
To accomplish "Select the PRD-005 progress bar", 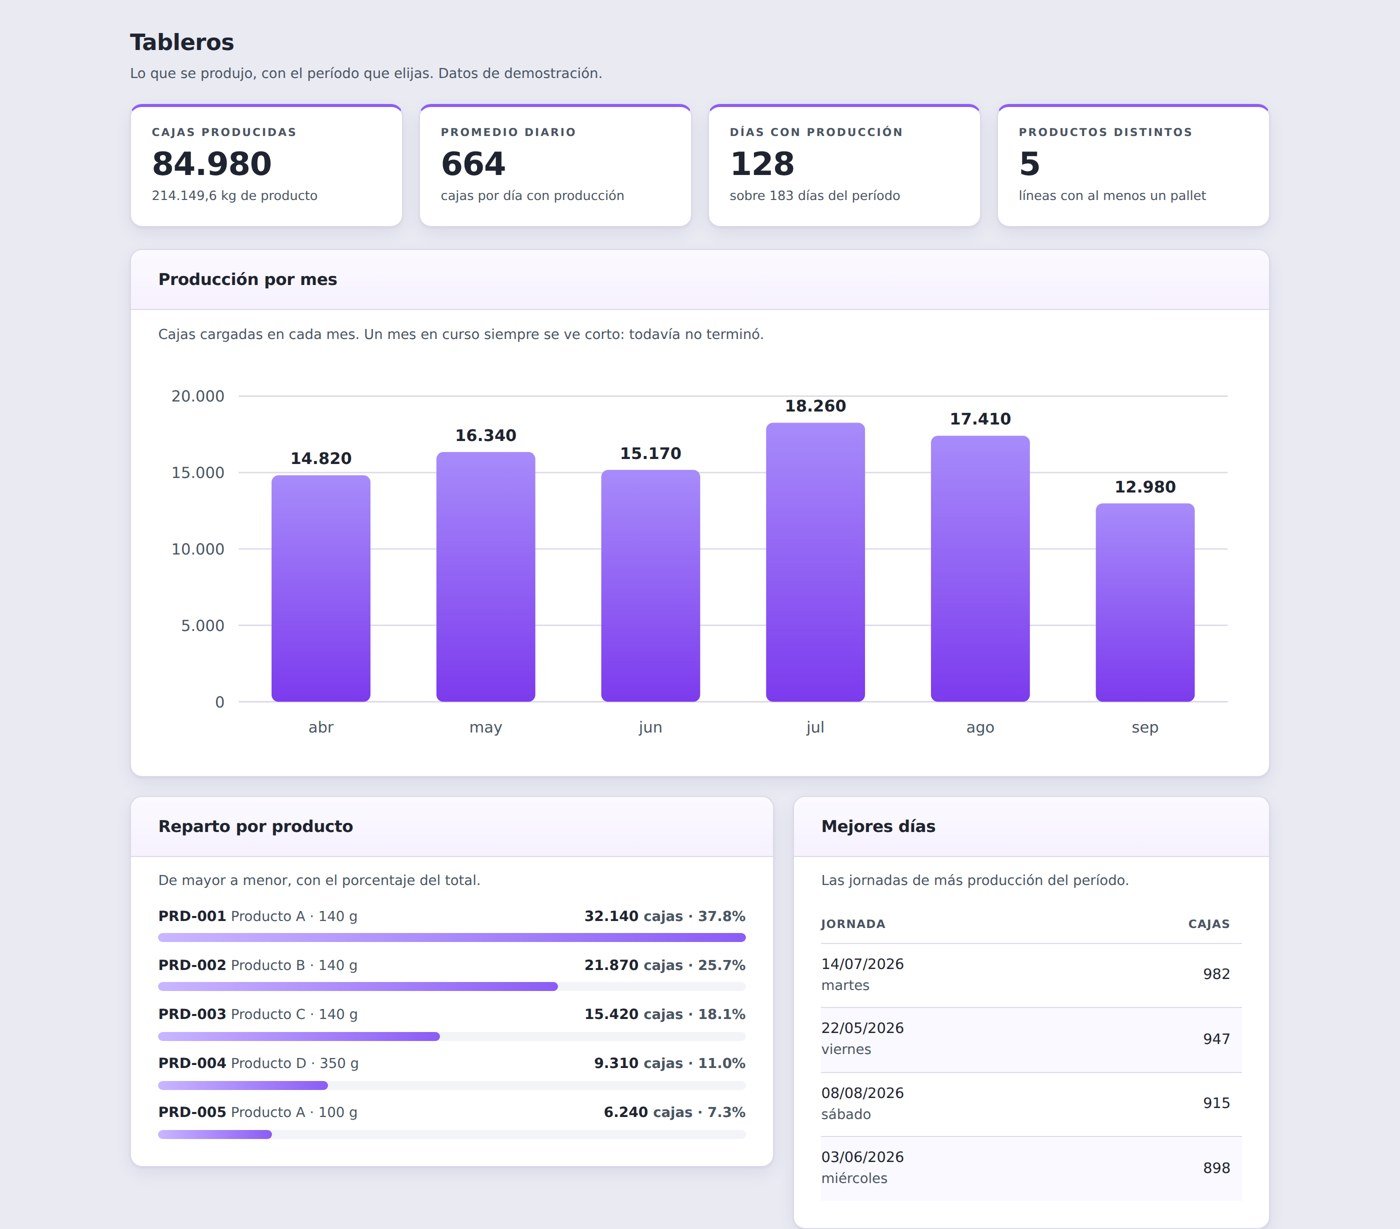I will [x=452, y=1134].
